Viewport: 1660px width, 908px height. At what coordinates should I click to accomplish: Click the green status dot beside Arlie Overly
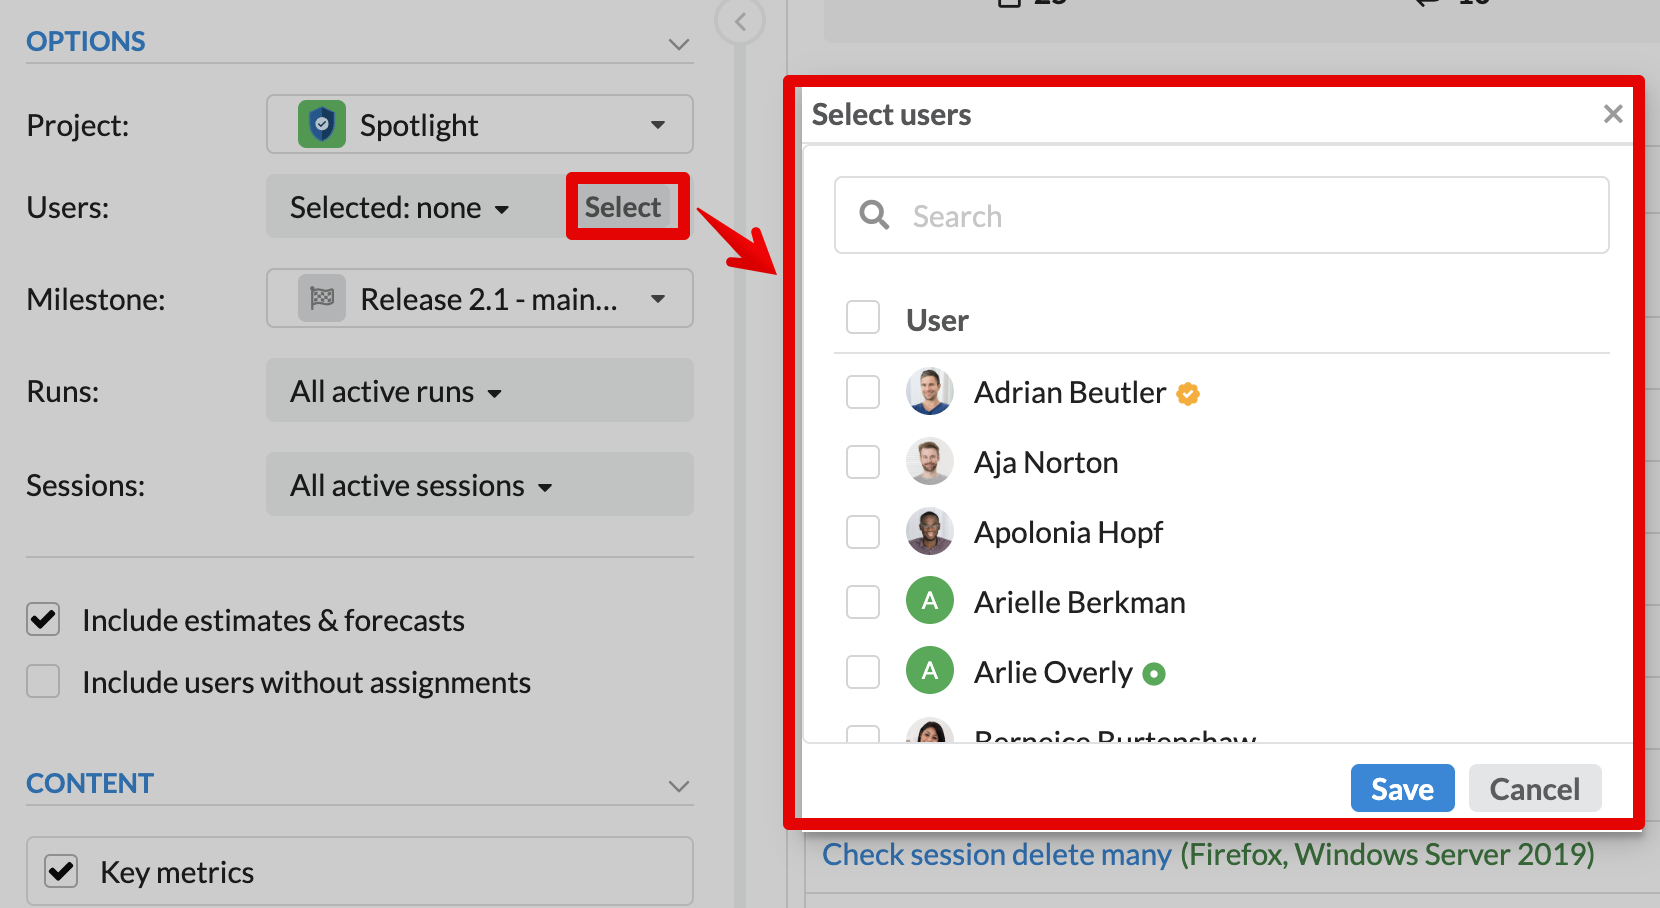[1154, 674]
